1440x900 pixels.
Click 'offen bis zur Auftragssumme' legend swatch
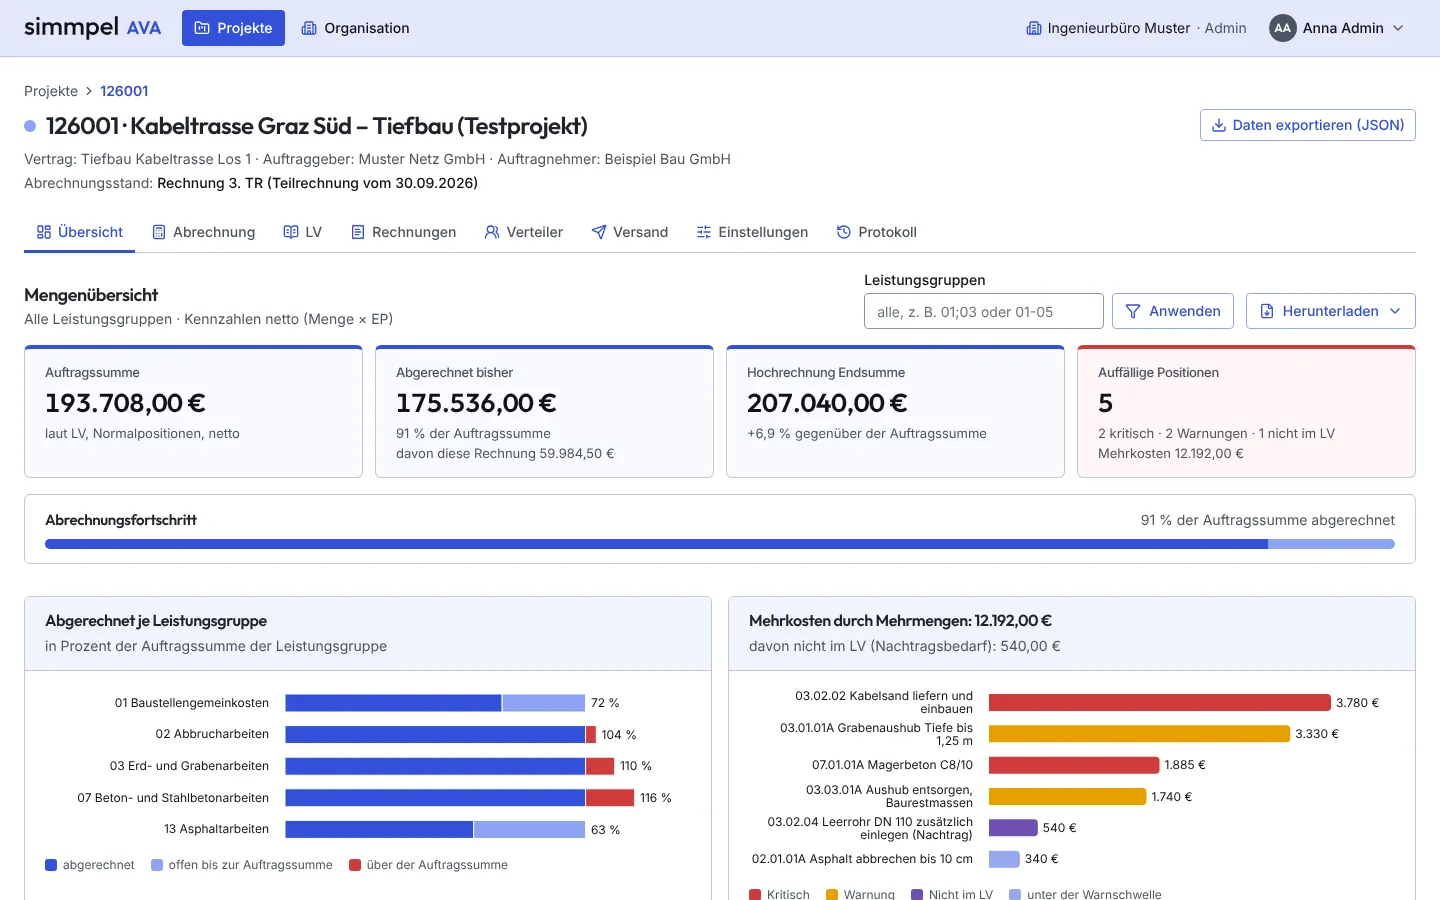click(157, 865)
